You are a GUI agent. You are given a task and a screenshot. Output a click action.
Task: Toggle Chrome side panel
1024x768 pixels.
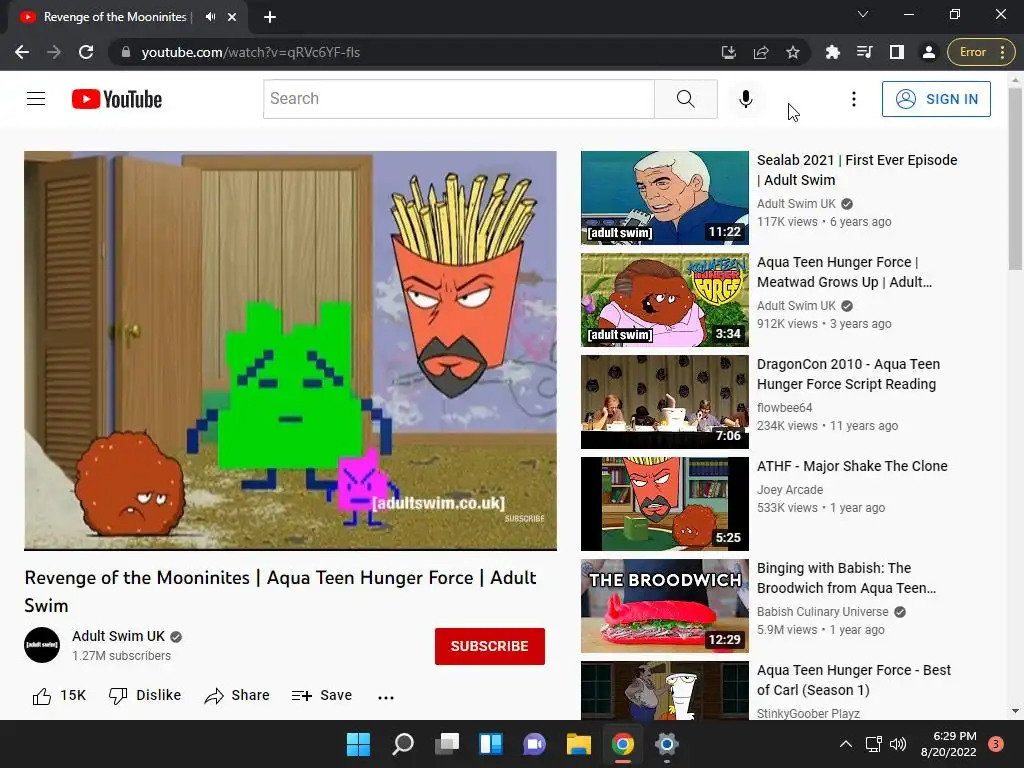(x=897, y=52)
